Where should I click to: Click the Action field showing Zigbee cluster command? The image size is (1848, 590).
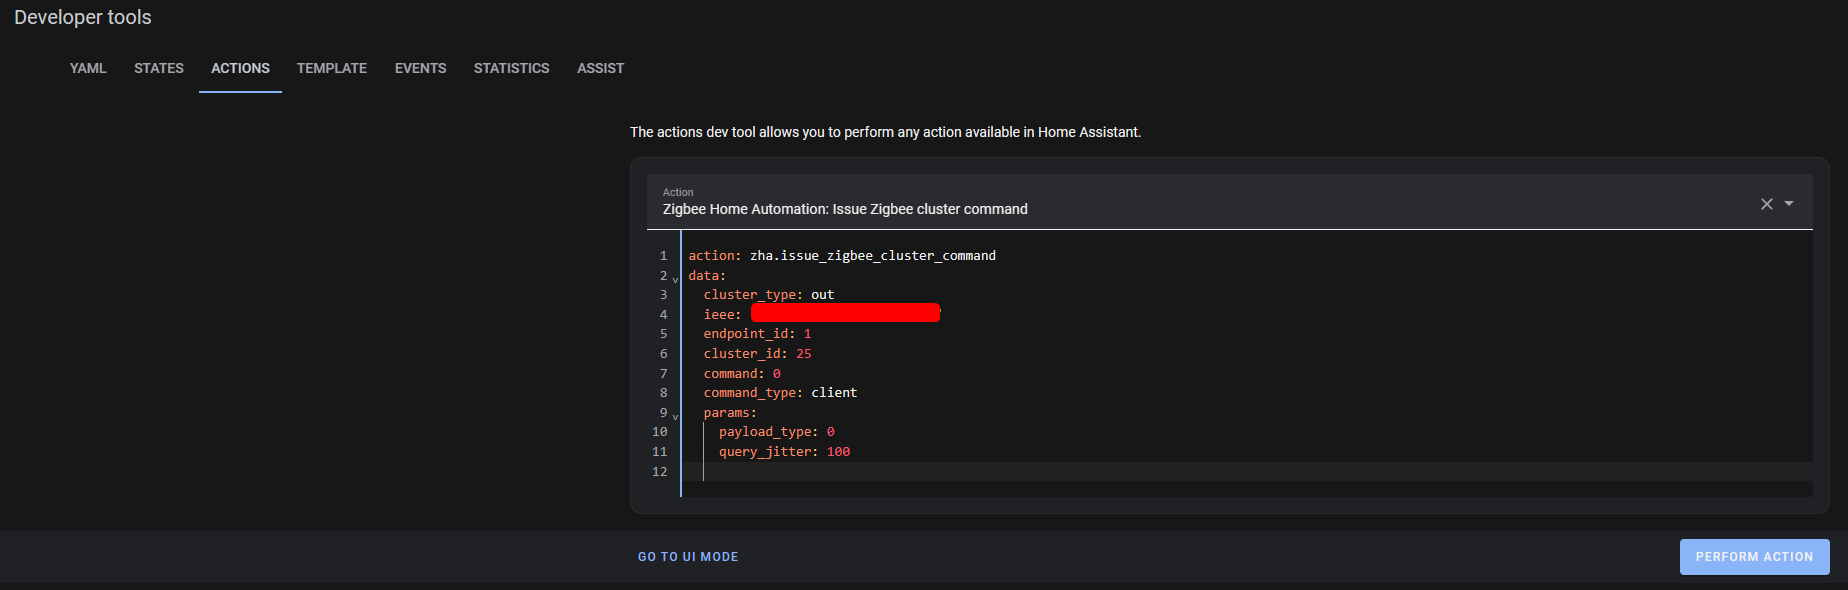[x=1230, y=202]
